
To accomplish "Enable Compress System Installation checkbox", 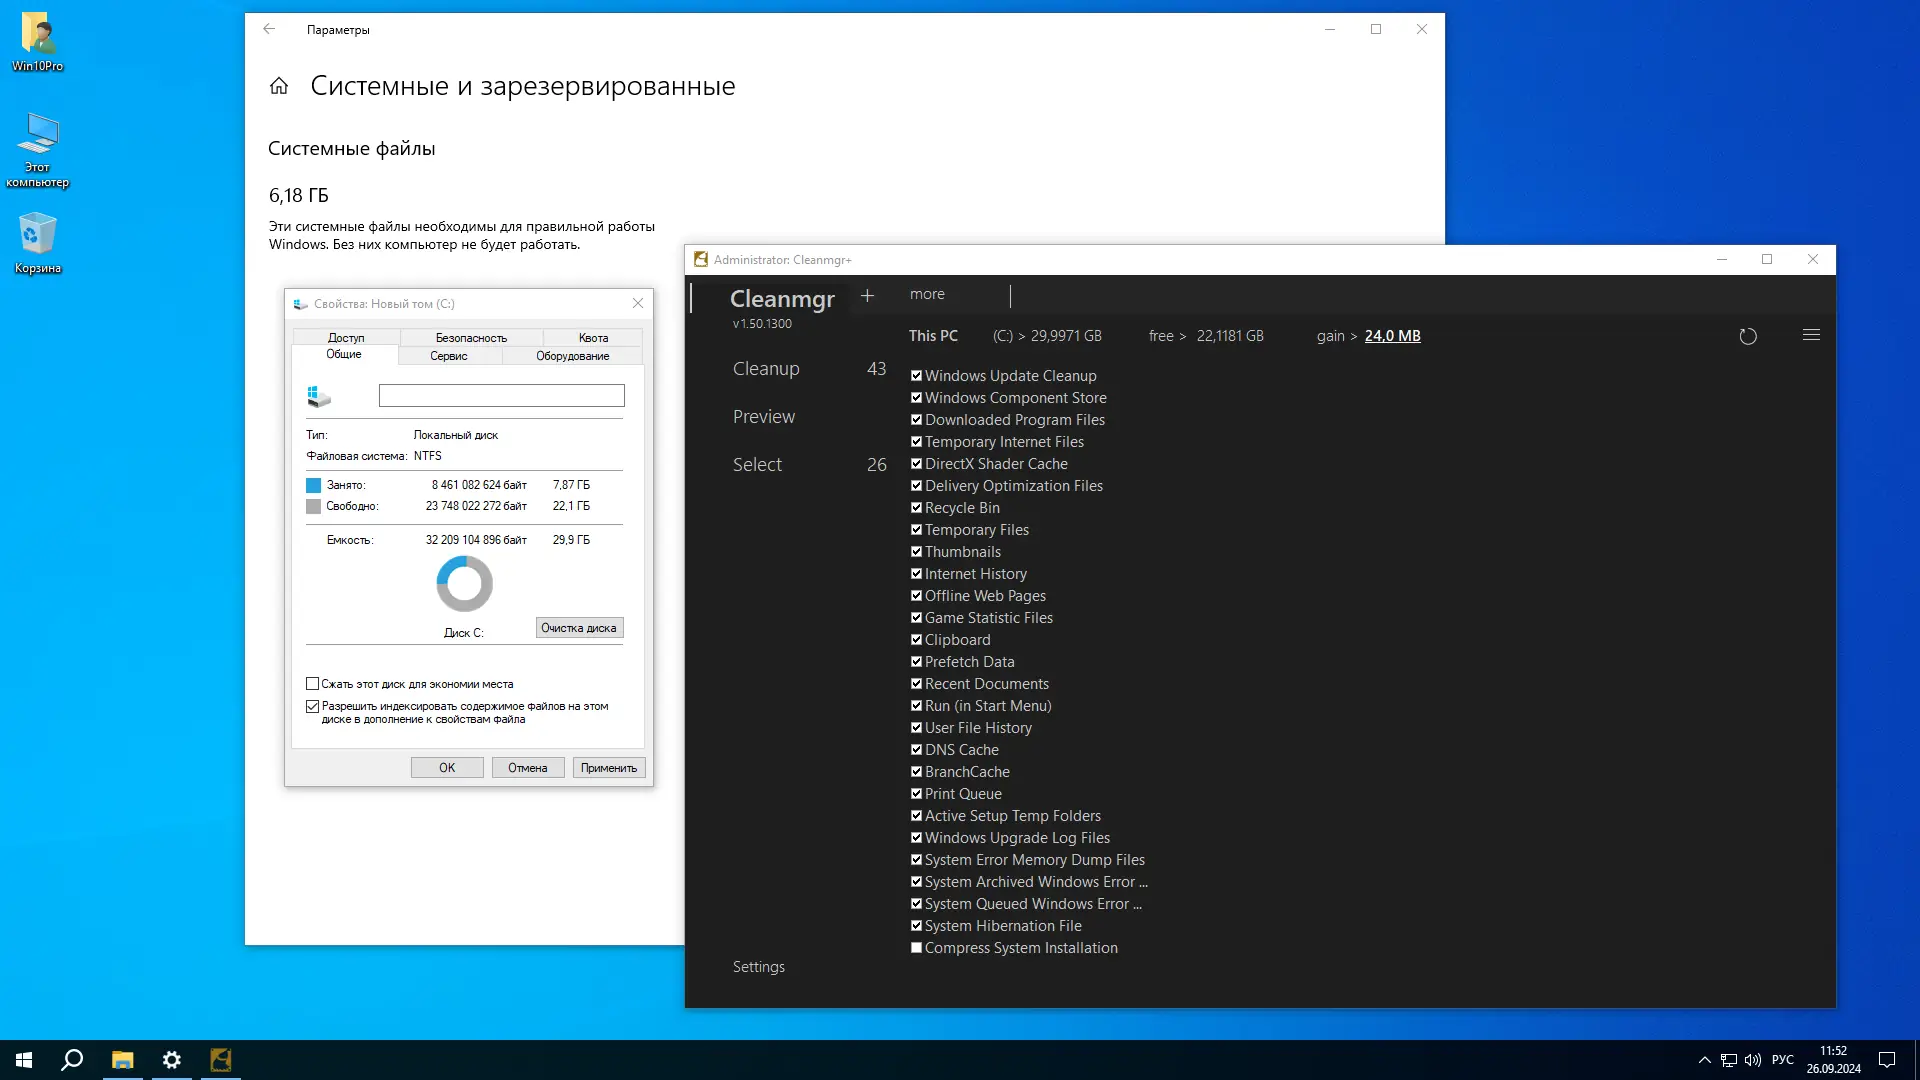I will (916, 948).
